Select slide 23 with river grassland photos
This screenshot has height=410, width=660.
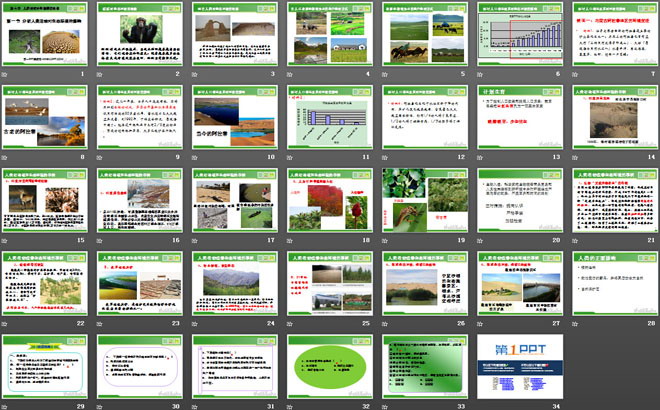tap(140, 283)
